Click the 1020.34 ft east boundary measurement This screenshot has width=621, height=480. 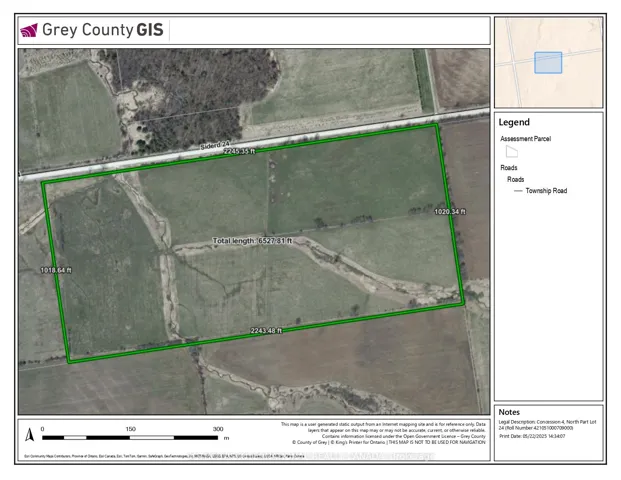[x=449, y=212]
